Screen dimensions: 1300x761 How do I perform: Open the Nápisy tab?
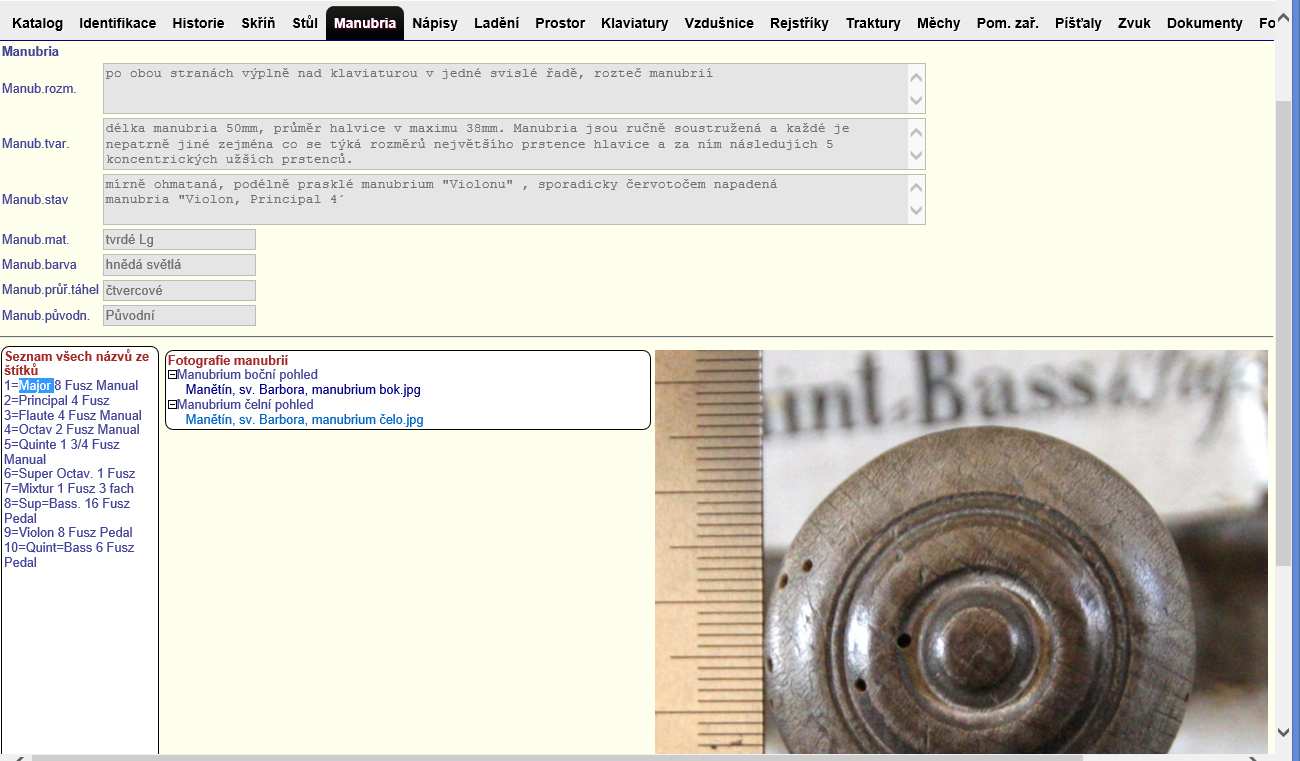435,23
